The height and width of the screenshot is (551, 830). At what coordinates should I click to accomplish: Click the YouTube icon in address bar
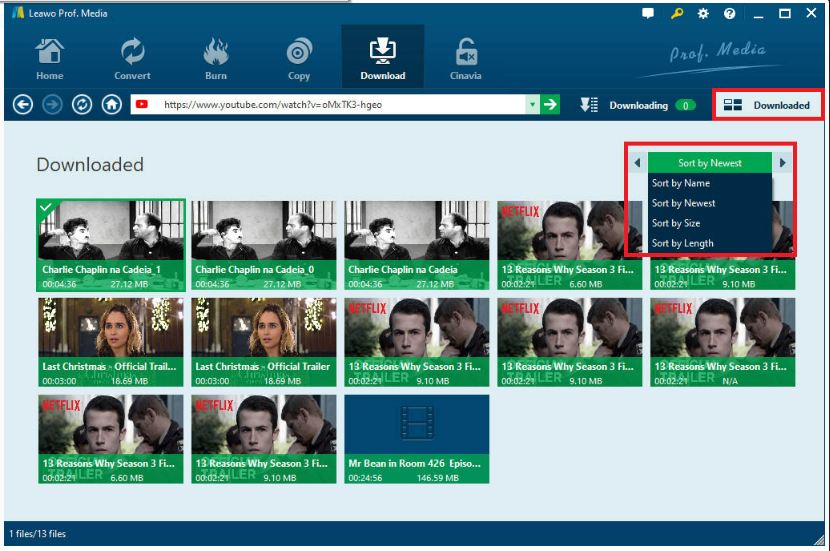point(142,104)
